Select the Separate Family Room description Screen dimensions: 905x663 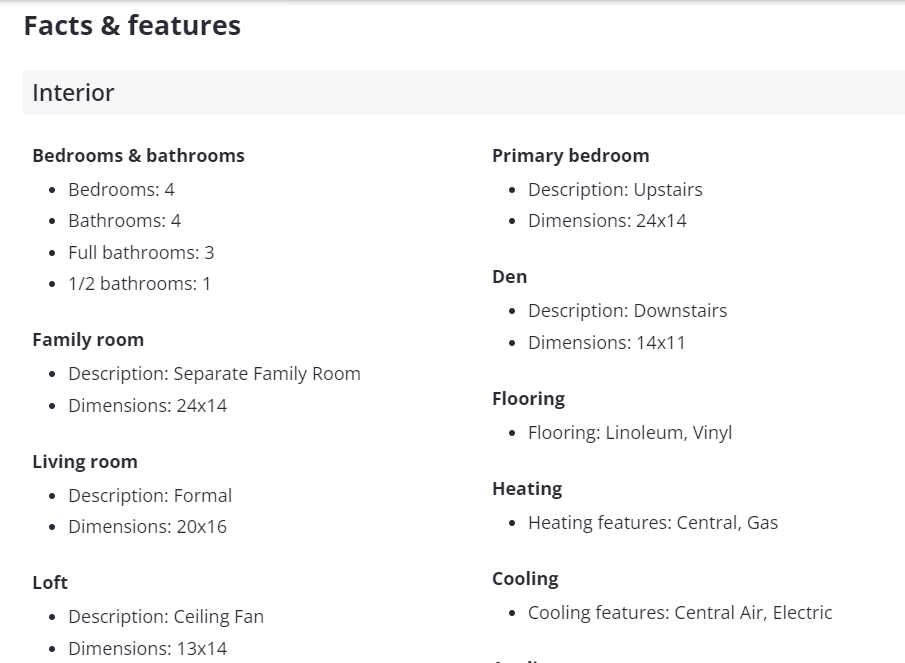[x=214, y=373]
